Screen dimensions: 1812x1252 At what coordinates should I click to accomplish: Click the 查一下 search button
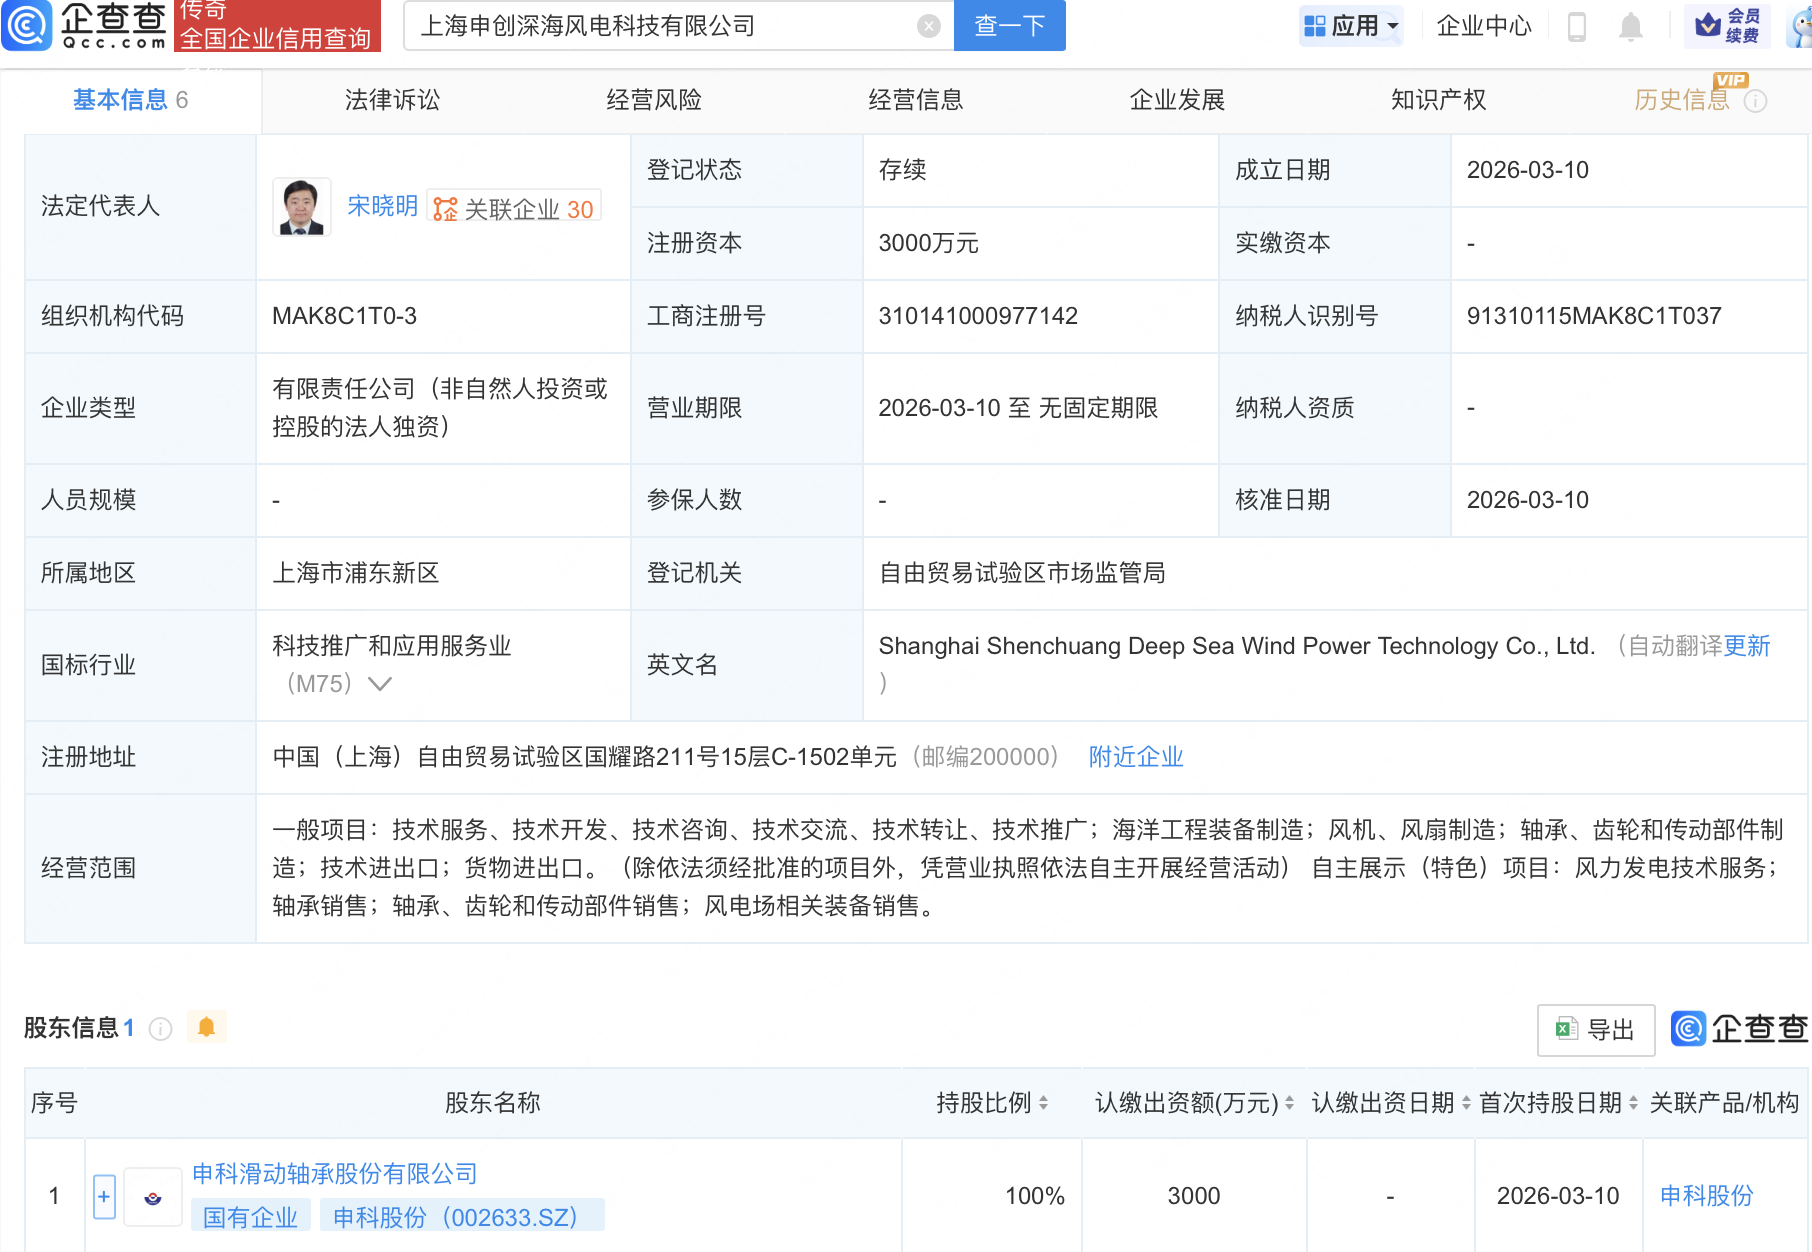pyautogui.click(x=1008, y=27)
